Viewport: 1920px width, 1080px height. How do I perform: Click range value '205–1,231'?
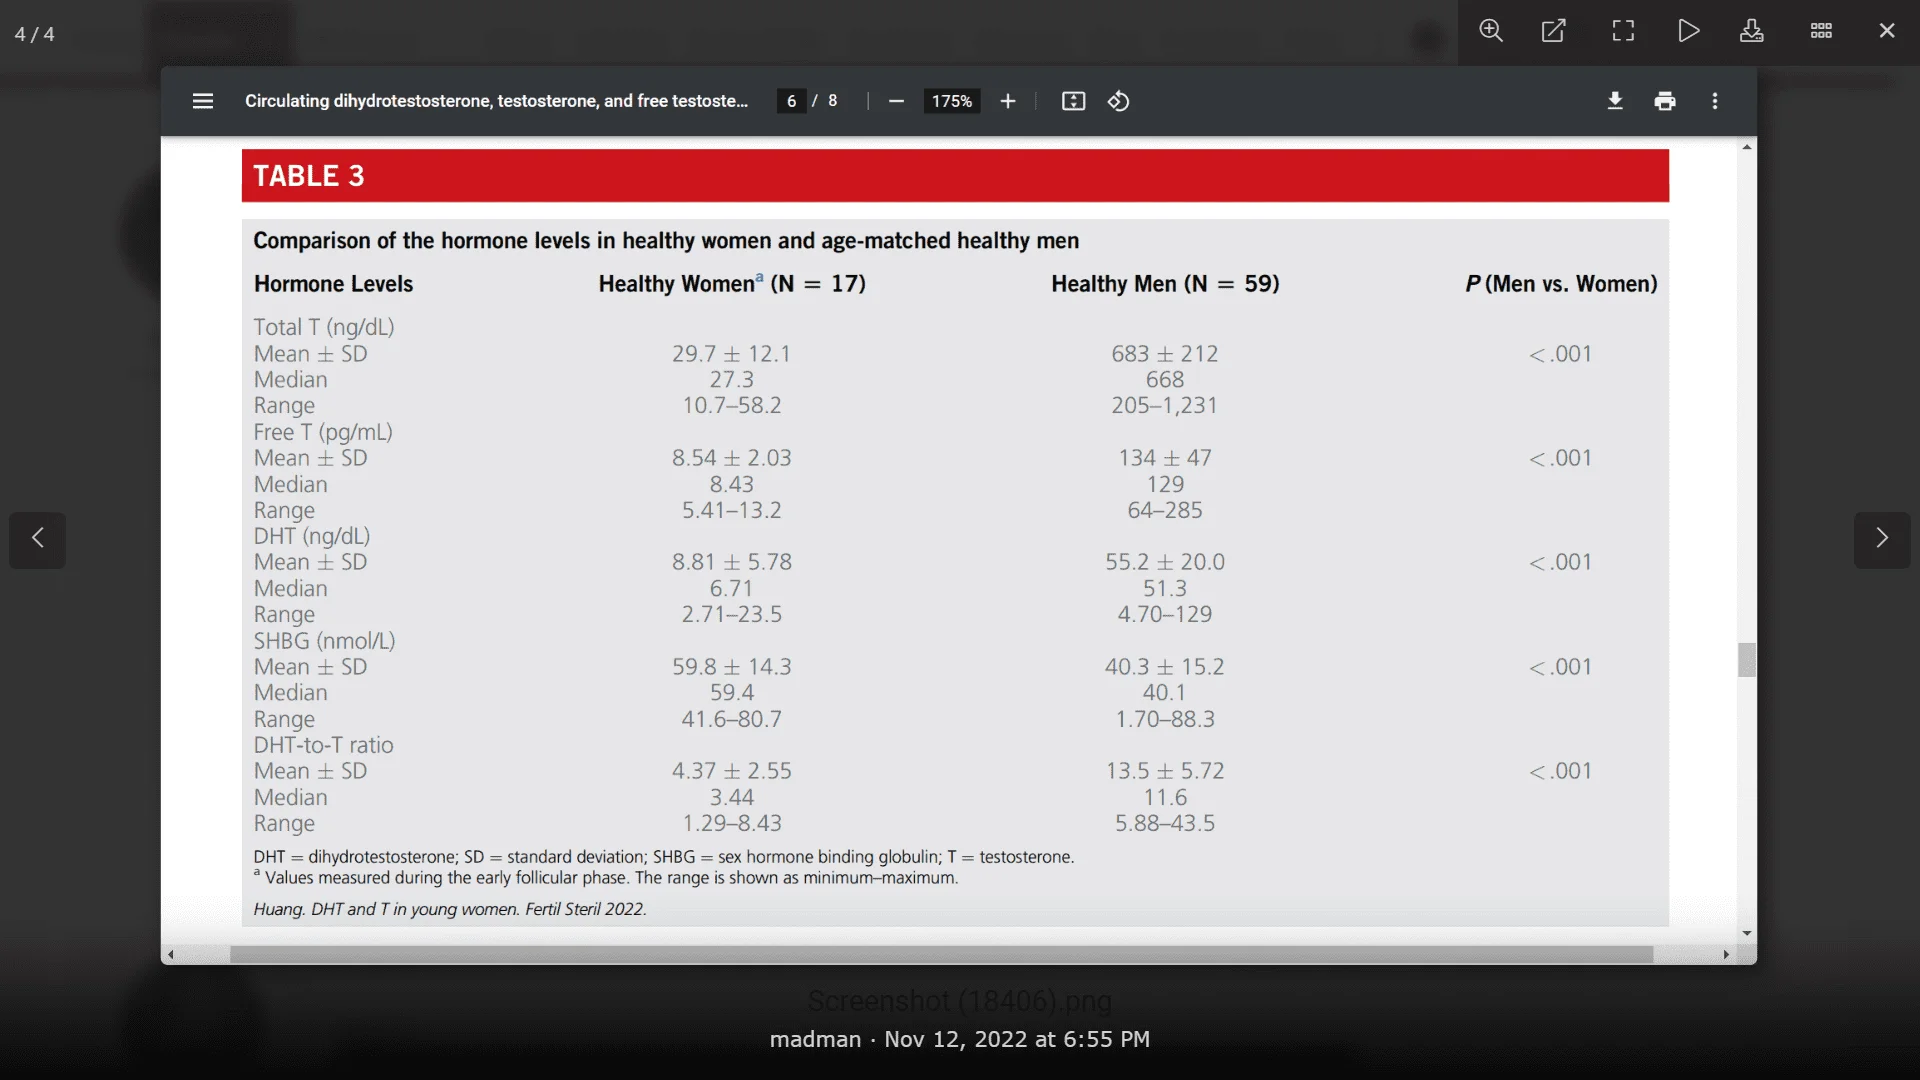[1165, 406]
